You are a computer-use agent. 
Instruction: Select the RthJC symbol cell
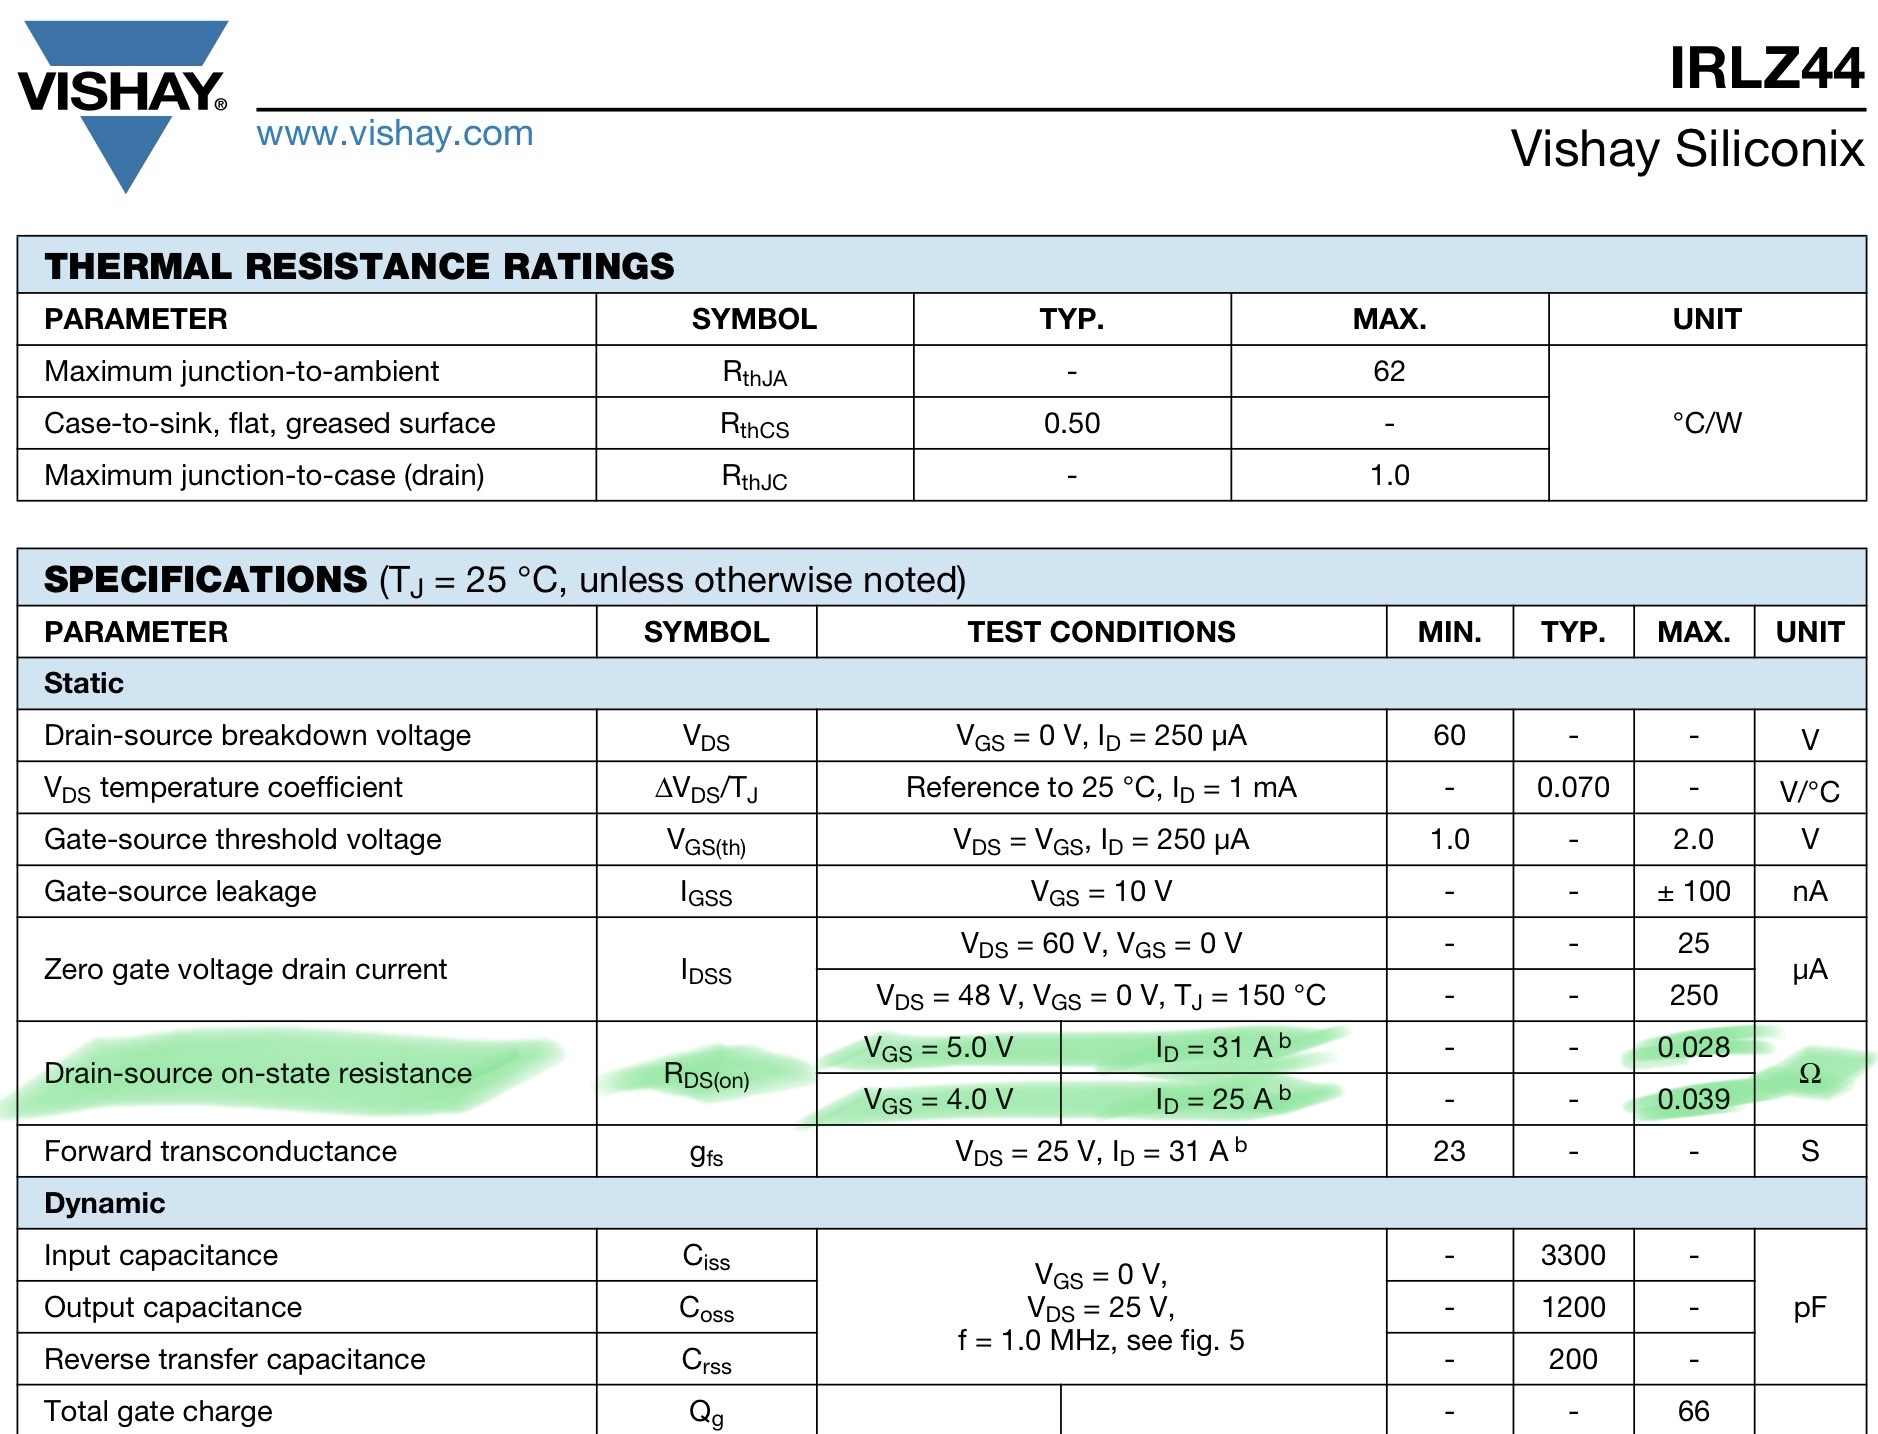[x=754, y=477]
